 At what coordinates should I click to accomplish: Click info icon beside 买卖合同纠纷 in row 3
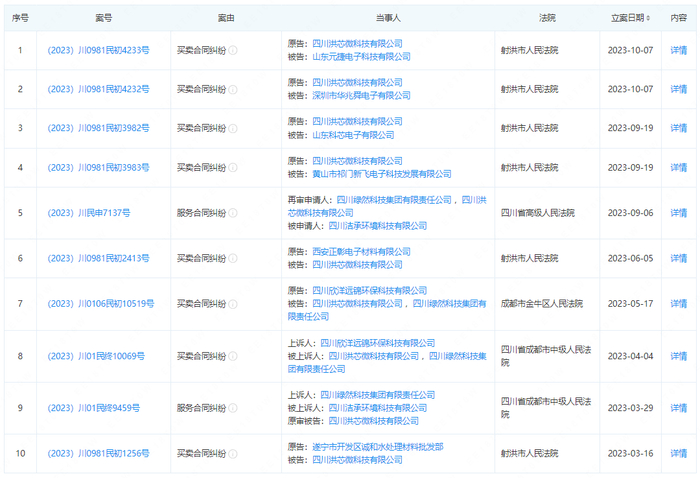233,128
